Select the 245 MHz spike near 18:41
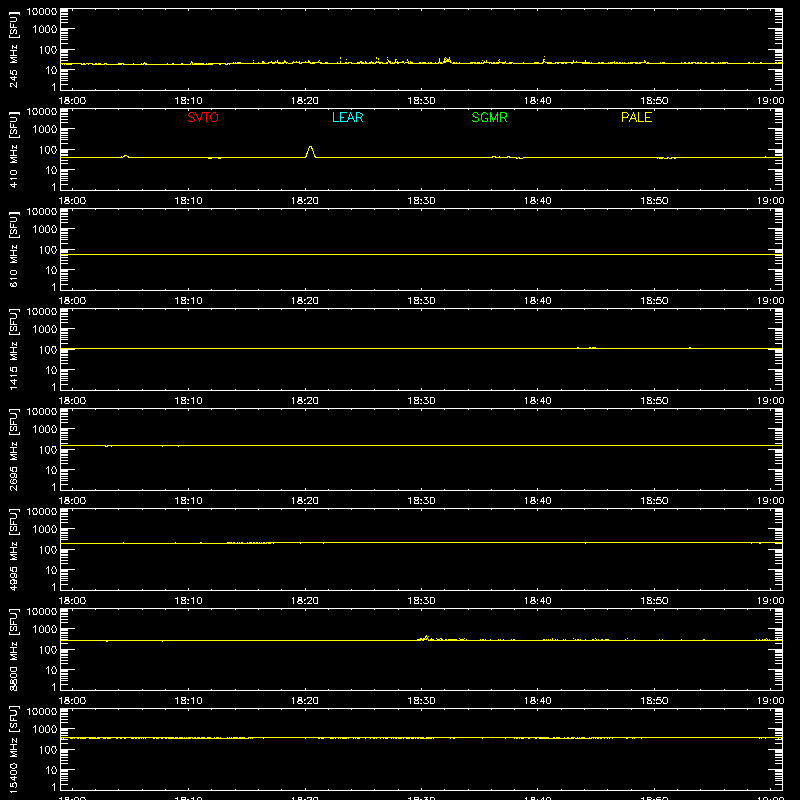 point(544,59)
